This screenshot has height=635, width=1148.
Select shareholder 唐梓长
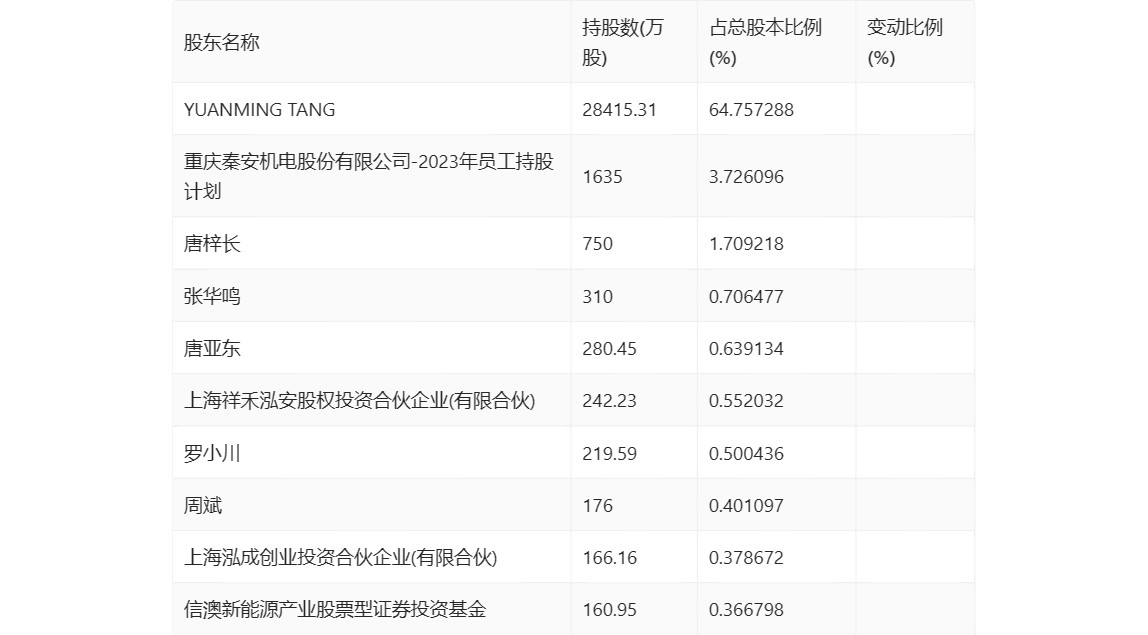[x=212, y=244]
